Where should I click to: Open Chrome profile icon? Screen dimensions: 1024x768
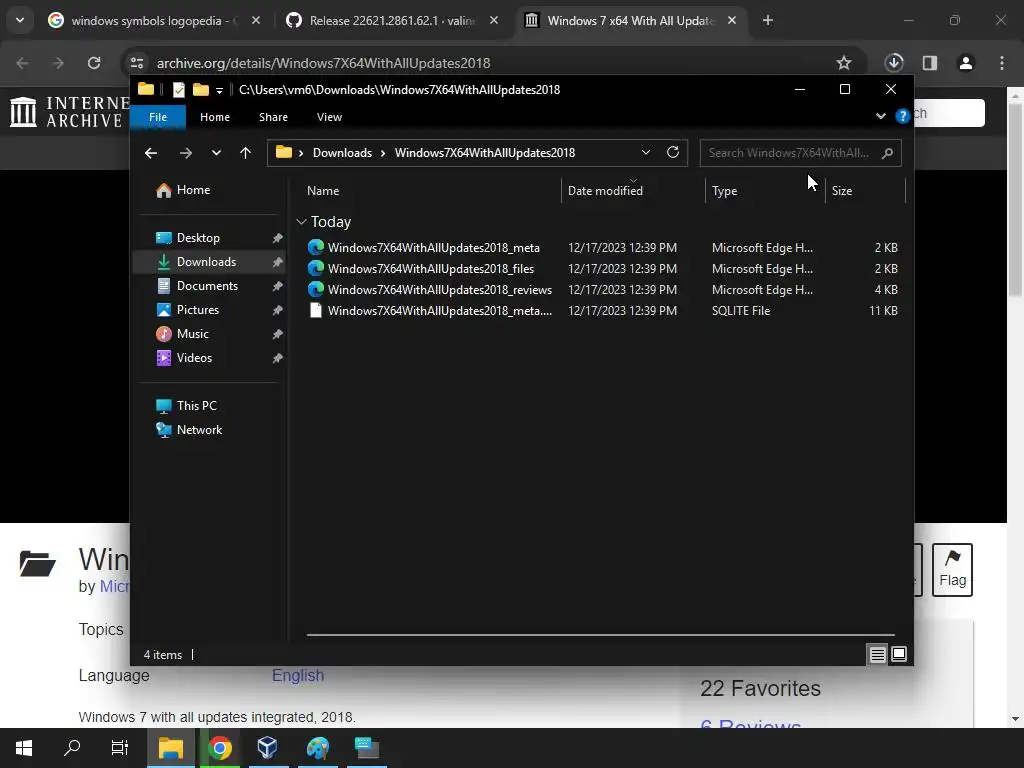tap(965, 63)
